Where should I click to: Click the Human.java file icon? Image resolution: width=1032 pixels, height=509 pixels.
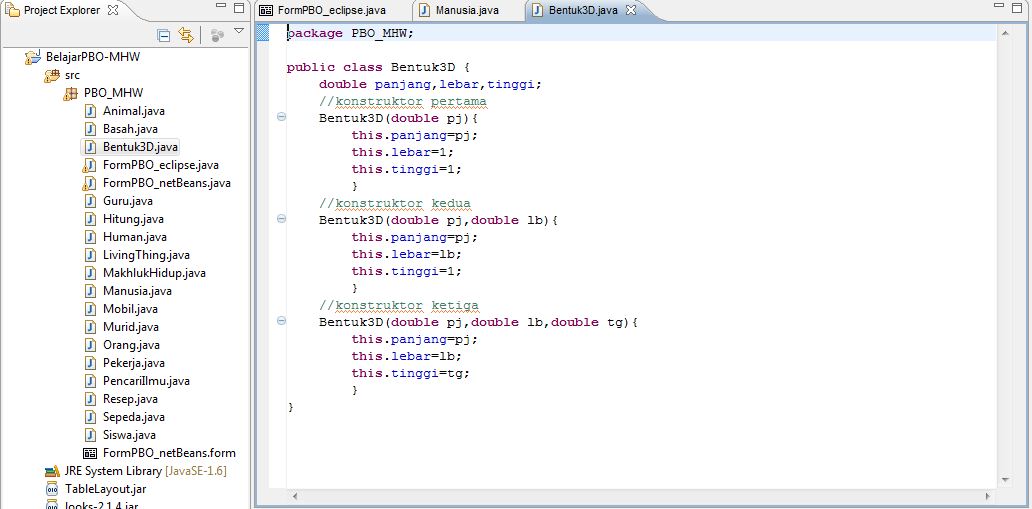[91, 237]
